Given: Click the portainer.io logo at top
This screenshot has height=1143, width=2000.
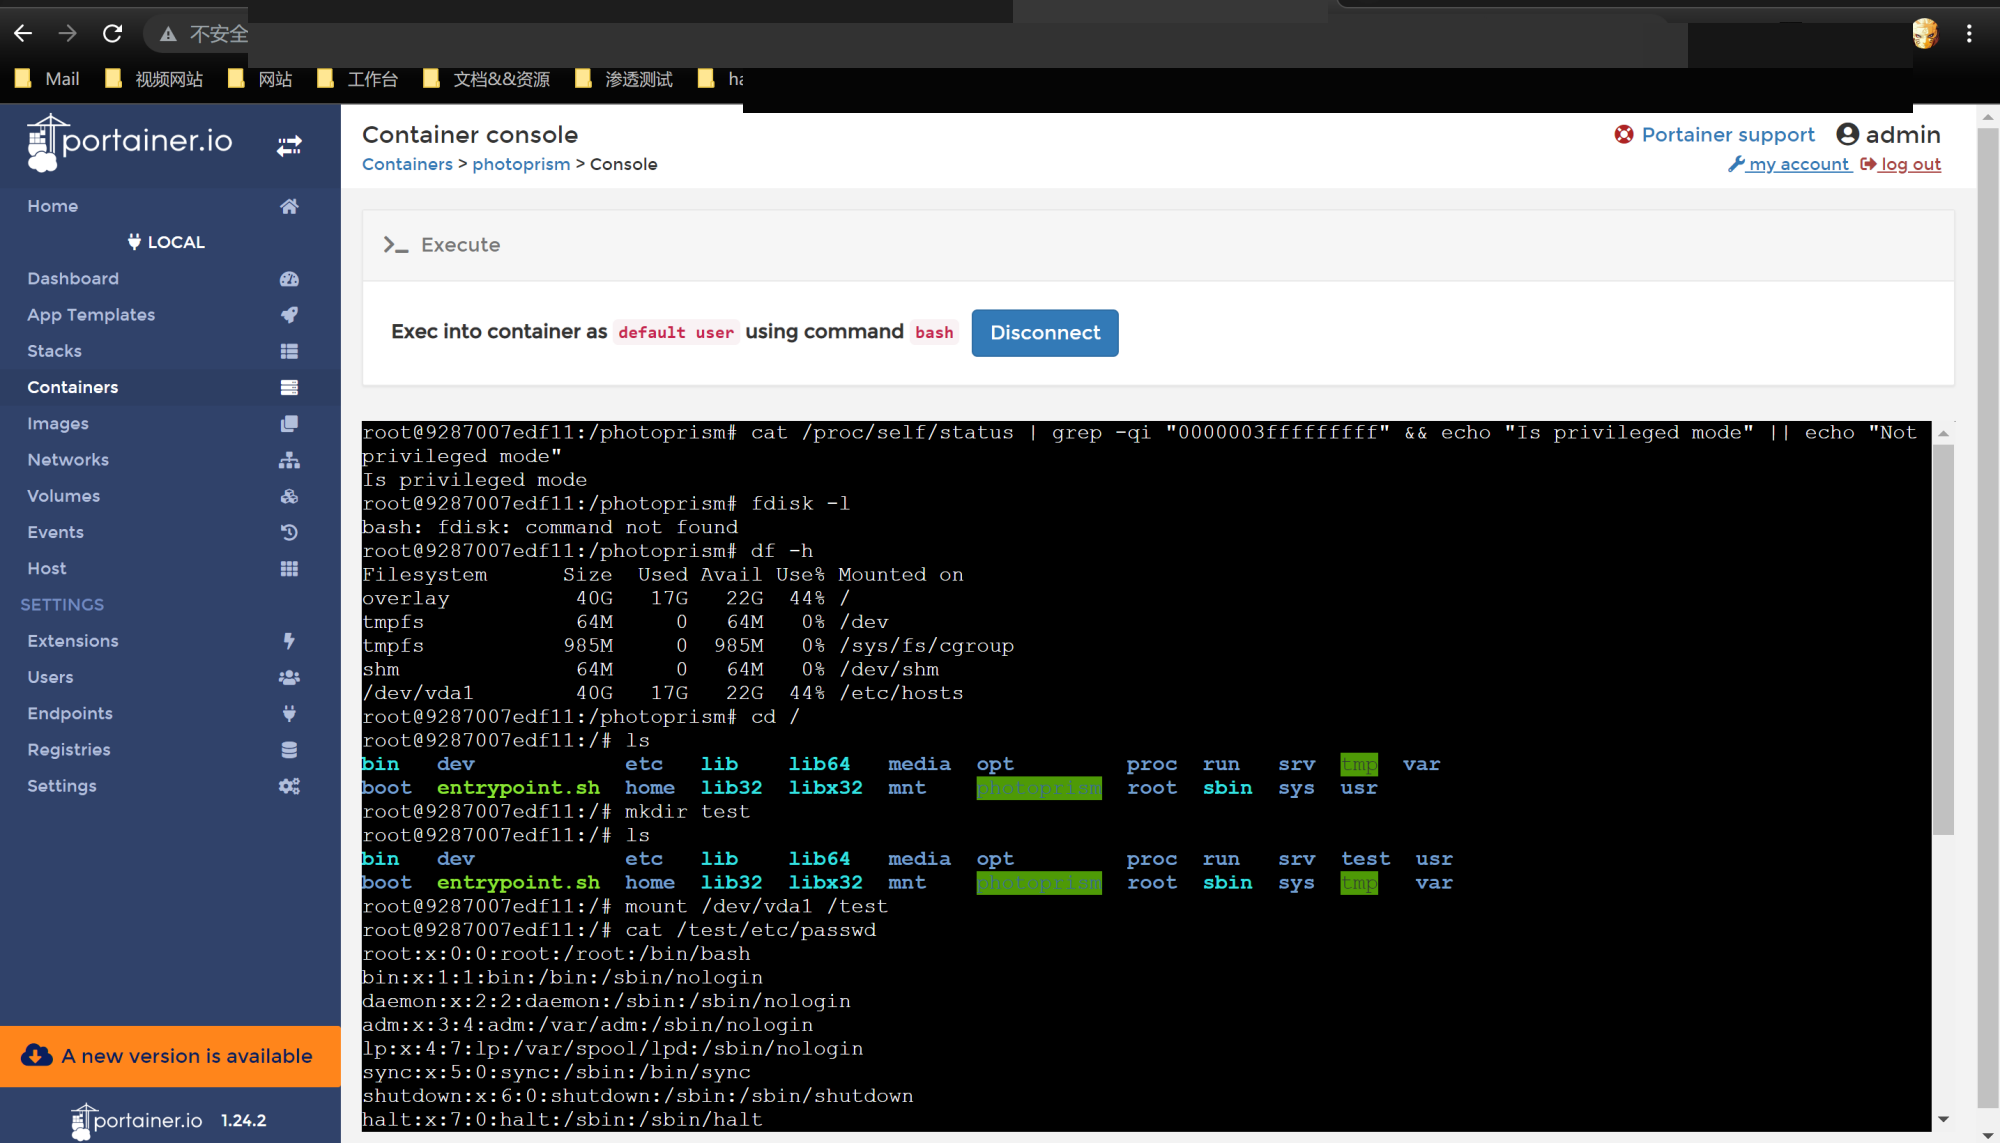Looking at the screenshot, I should point(130,142).
